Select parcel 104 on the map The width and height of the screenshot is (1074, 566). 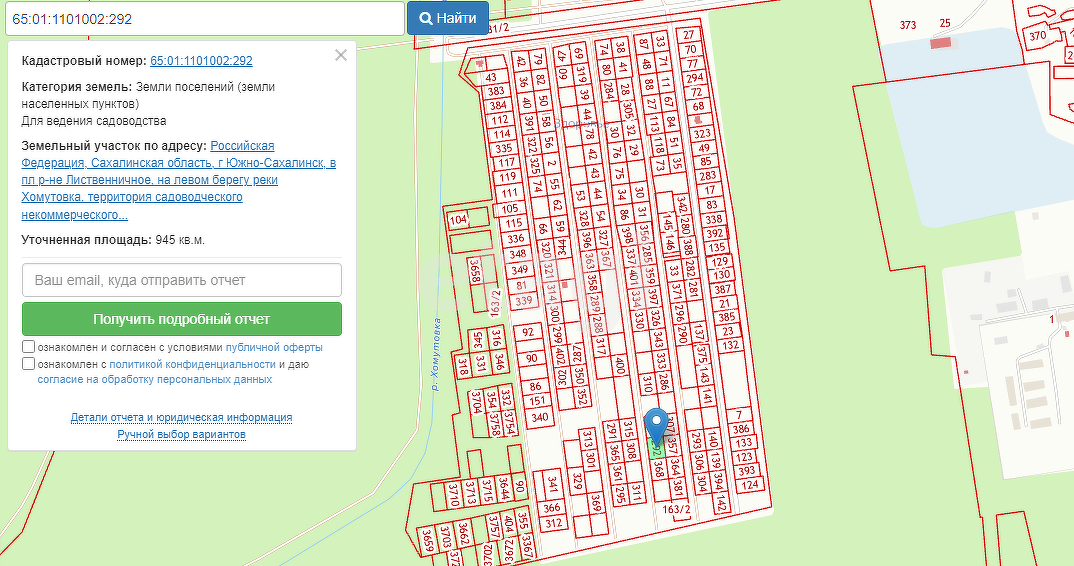coord(458,219)
